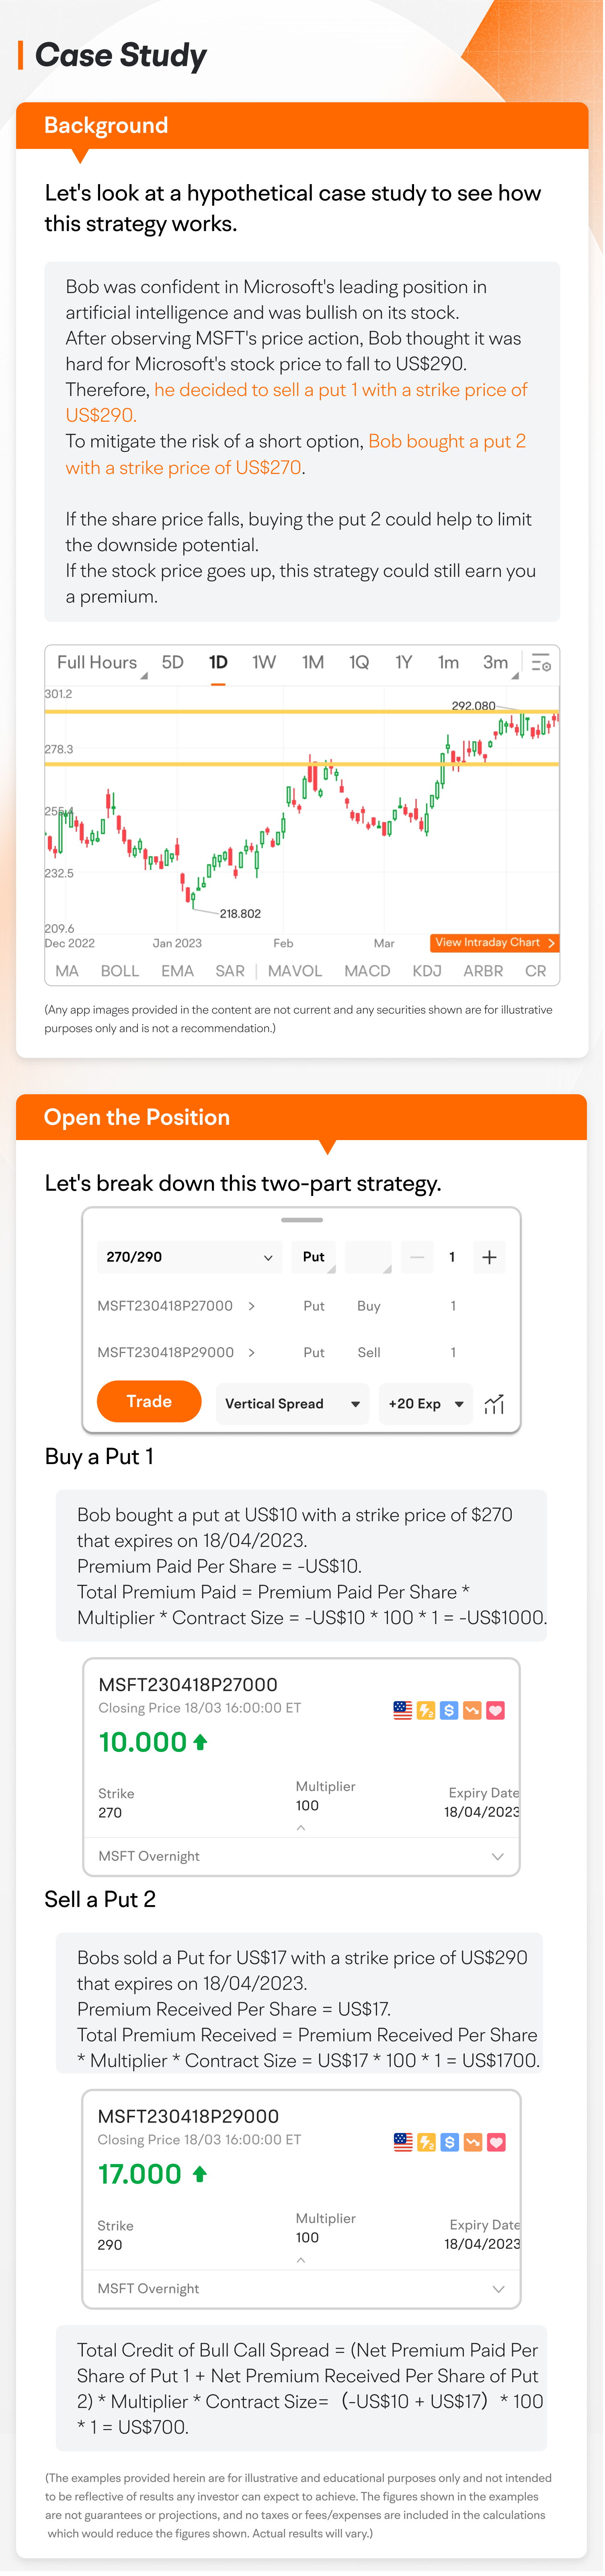
Task: Select the 1W chart timeframe tab
Action: coord(264,663)
